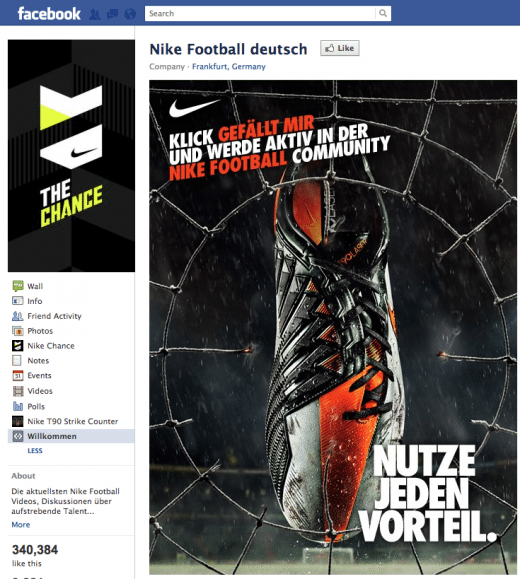The width and height of the screenshot is (520, 579).
Task: Click the Events calendar icon
Action: 18,375
